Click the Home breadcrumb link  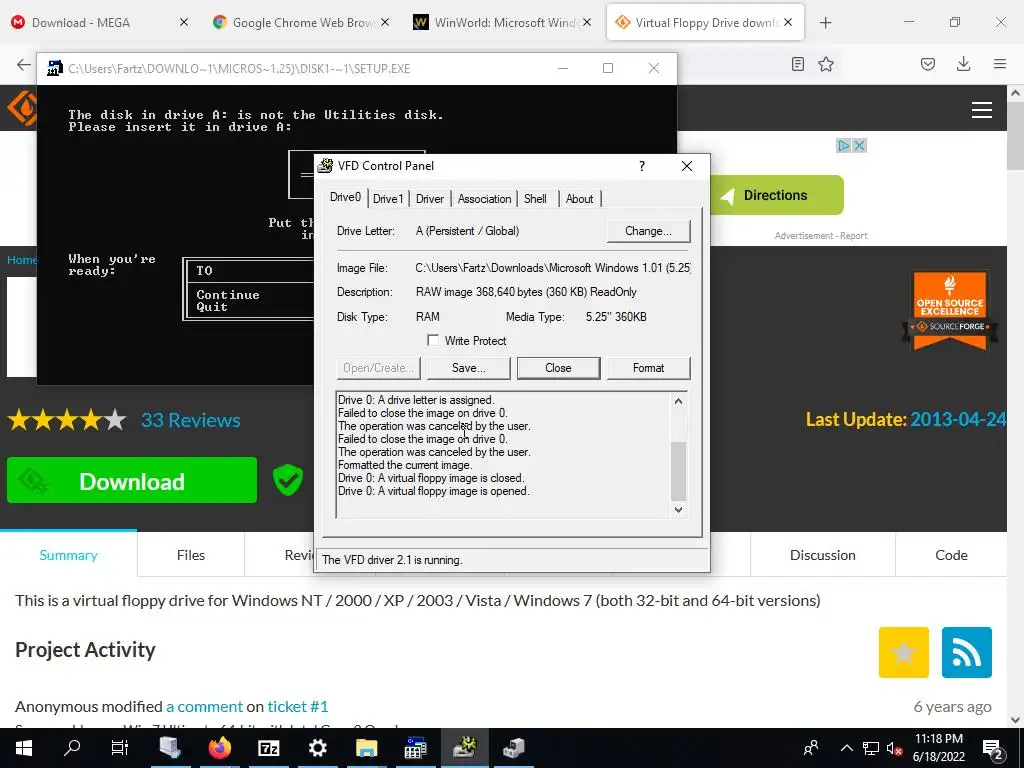tap(22, 260)
